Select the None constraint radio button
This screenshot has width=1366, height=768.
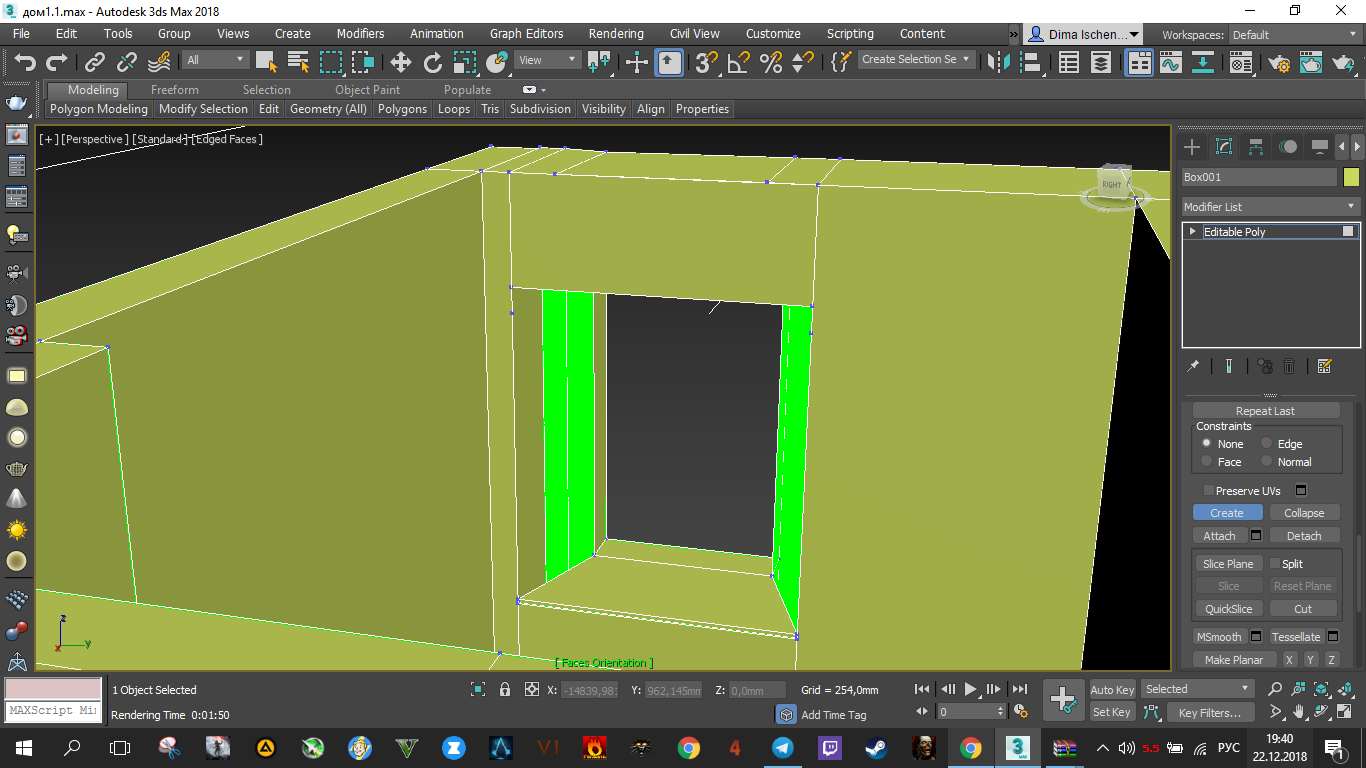(1207, 443)
